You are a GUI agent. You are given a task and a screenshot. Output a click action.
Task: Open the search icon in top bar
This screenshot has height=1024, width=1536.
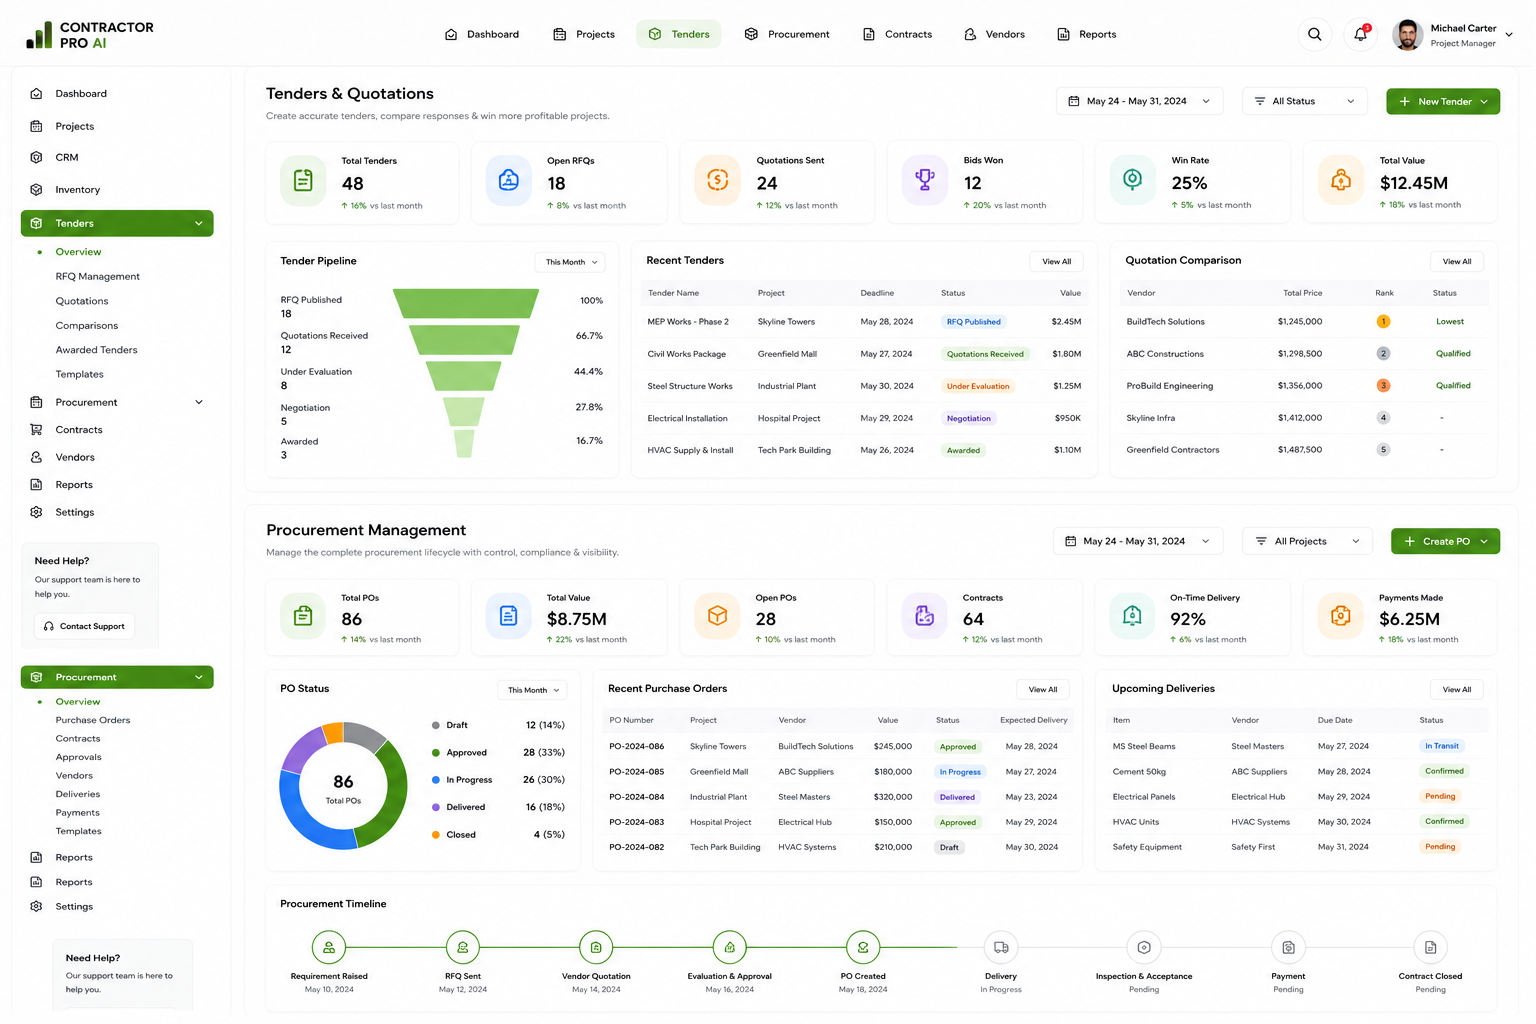(1314, 34)
